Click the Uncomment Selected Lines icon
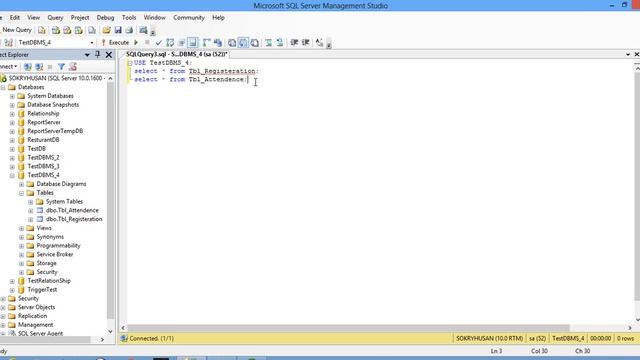Image resolution: width=640 pixels, height=360 pixels. 280,42
